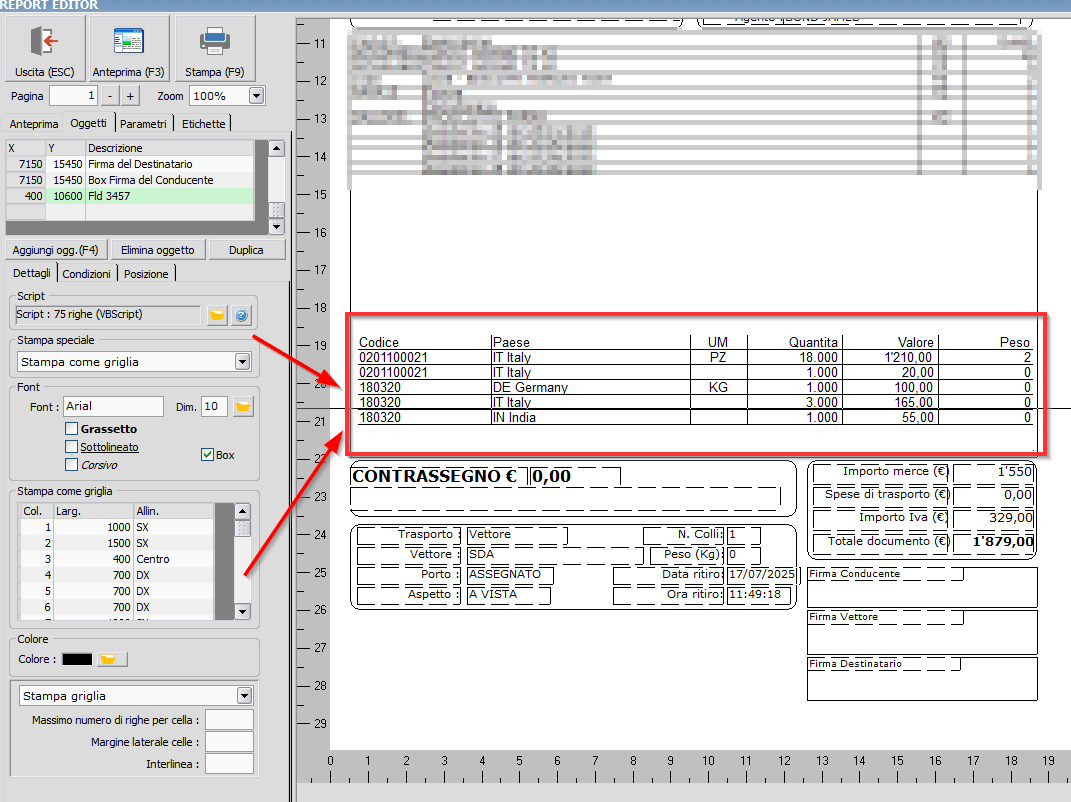Click the Interlinea input field
Screen dimensions: 1071x802
click(229, 764)
